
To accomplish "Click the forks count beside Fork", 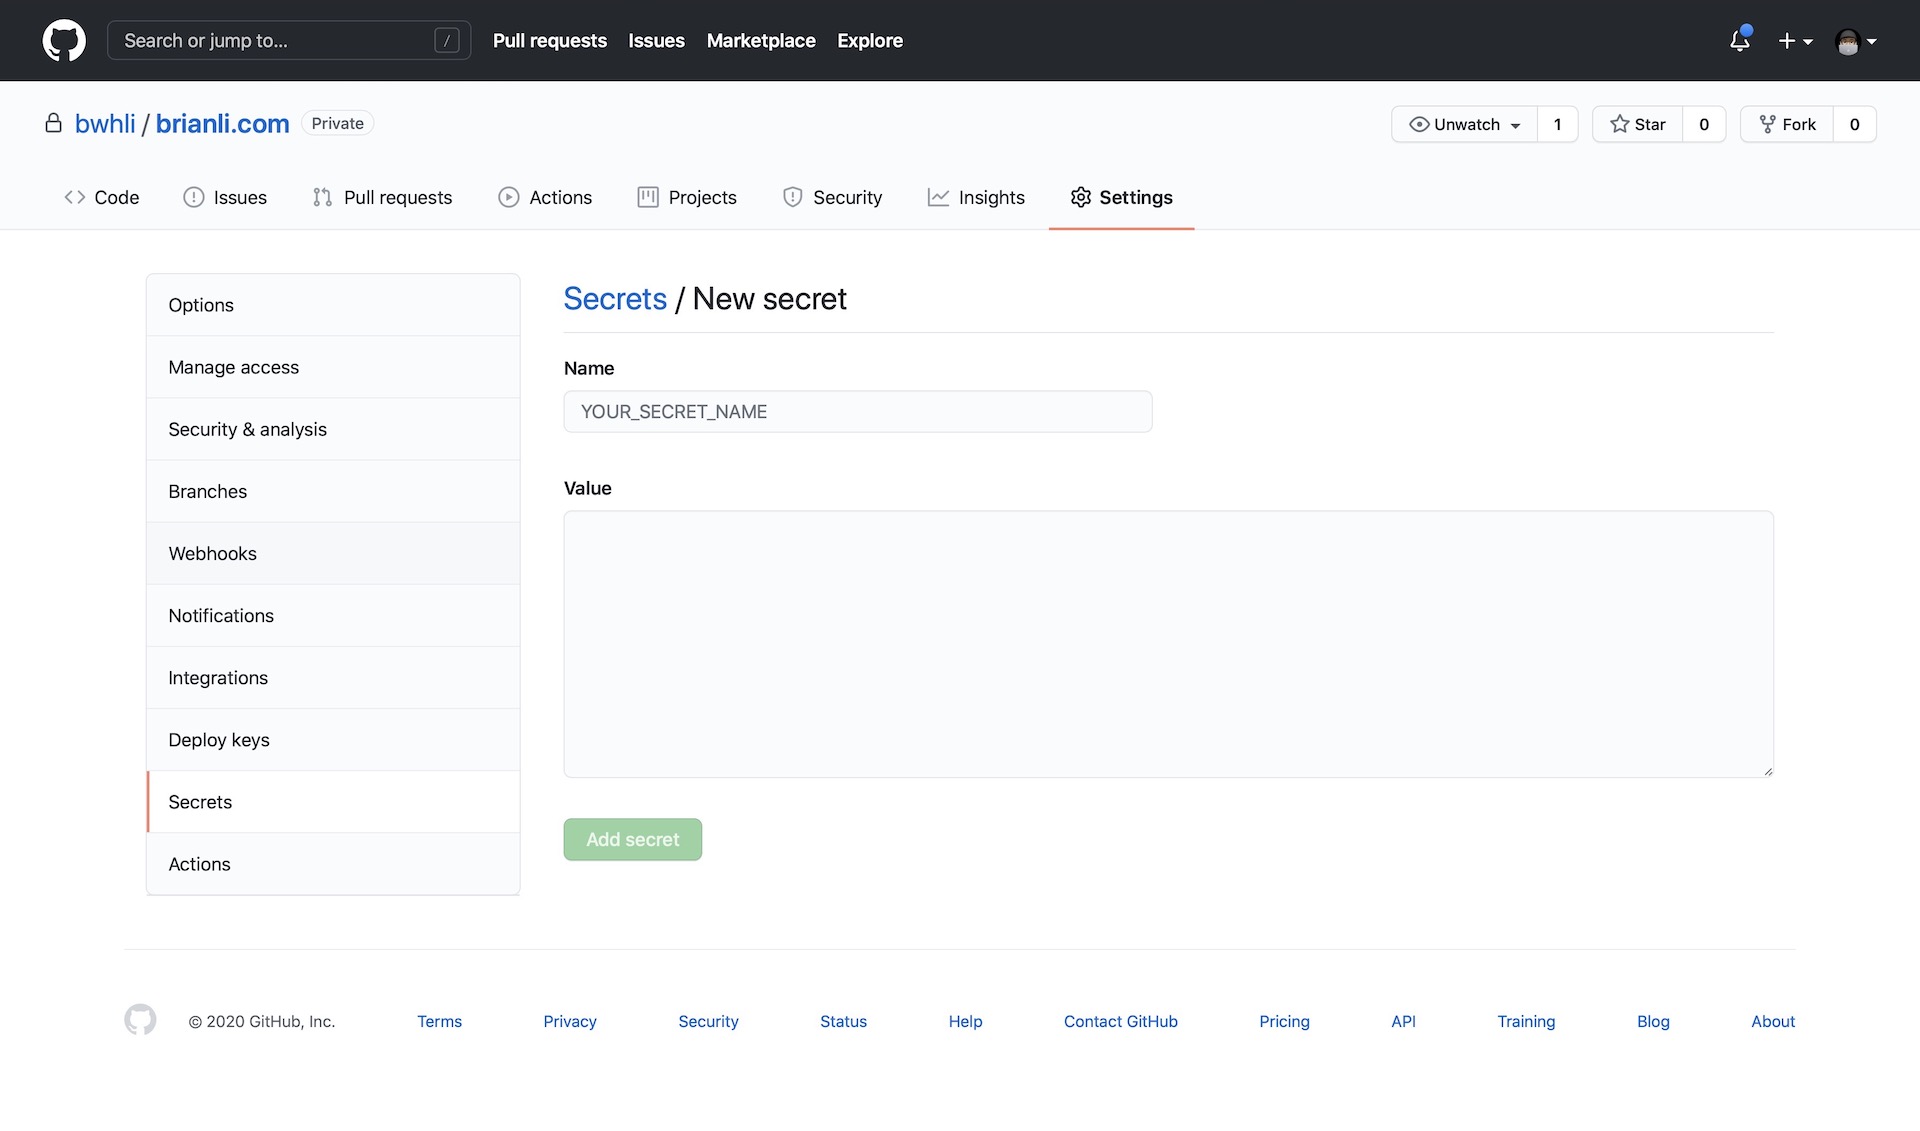I will 1854,124.
